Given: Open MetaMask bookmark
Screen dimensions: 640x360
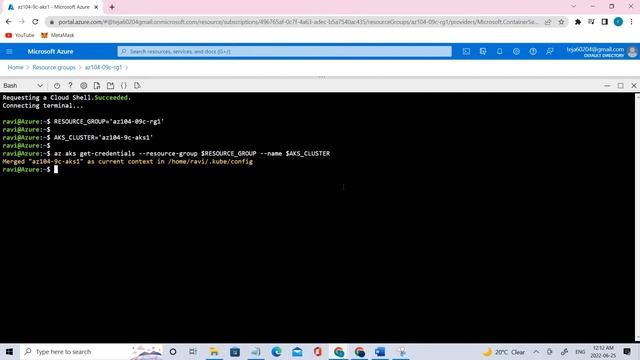Looking at the screenshot, I should 58,36.
